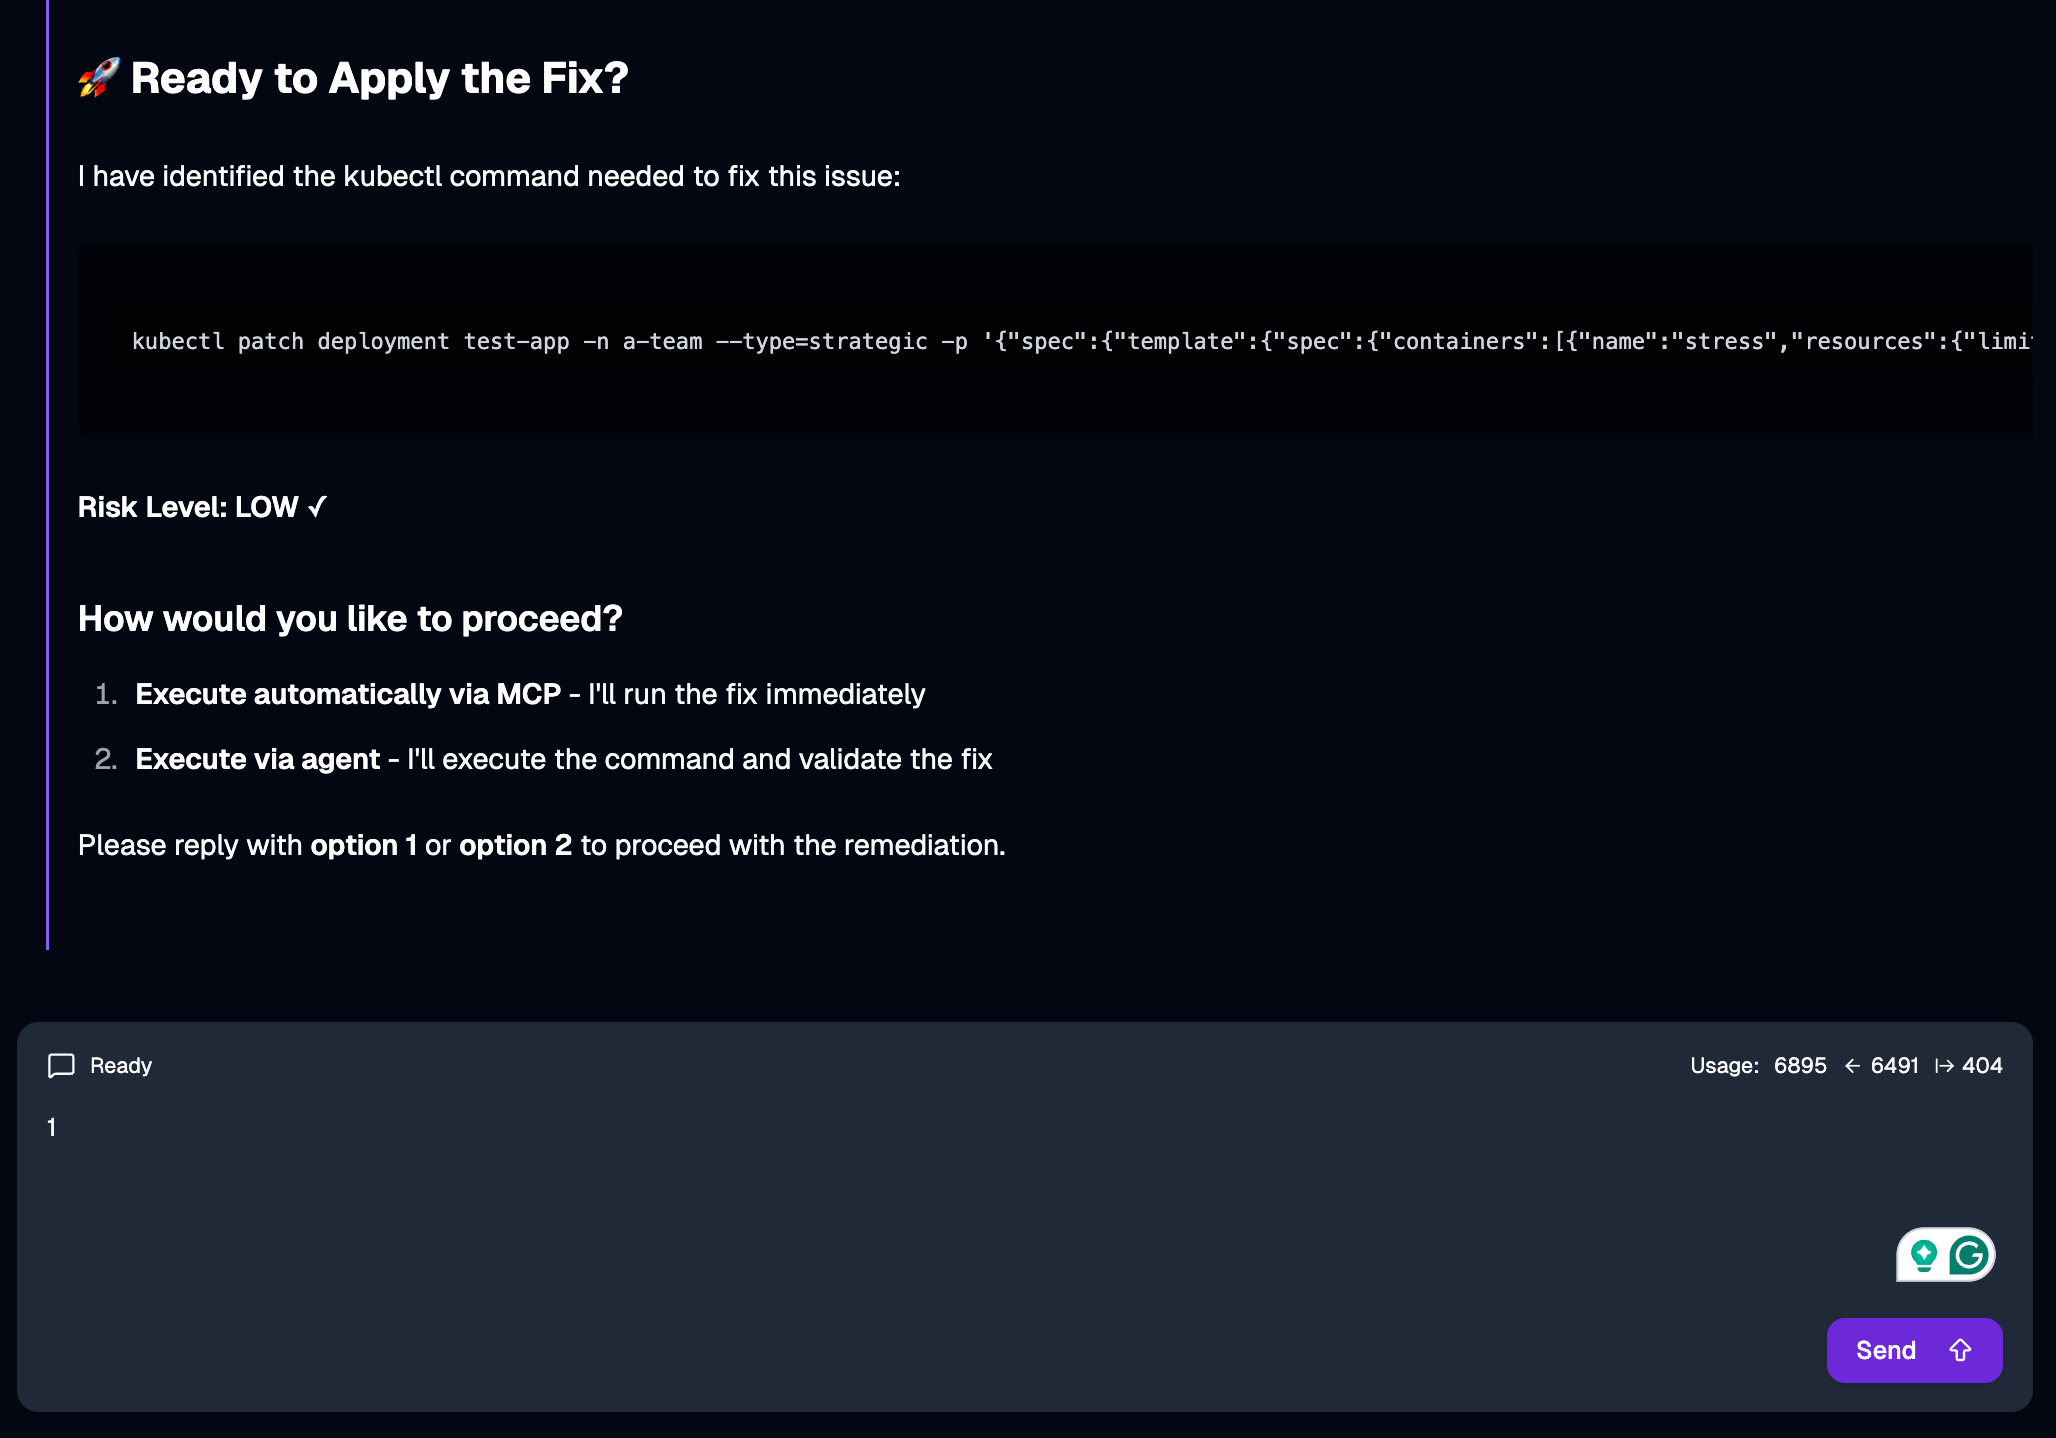This screenshot has width=2056, height=1438.
Task: Click the rocket emoji in the heading
Action: pyautogui.click(x=98, y=78)
